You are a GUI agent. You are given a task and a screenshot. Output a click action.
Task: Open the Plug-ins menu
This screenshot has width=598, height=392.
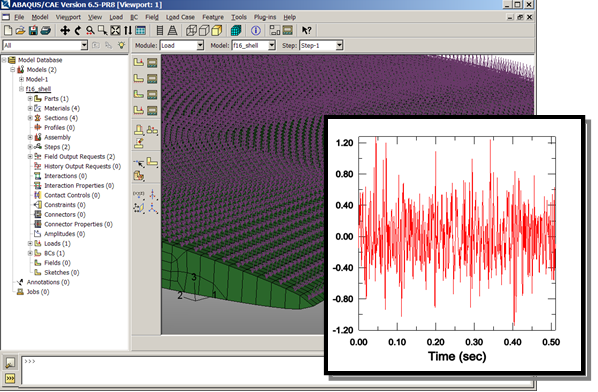[265, 17]
